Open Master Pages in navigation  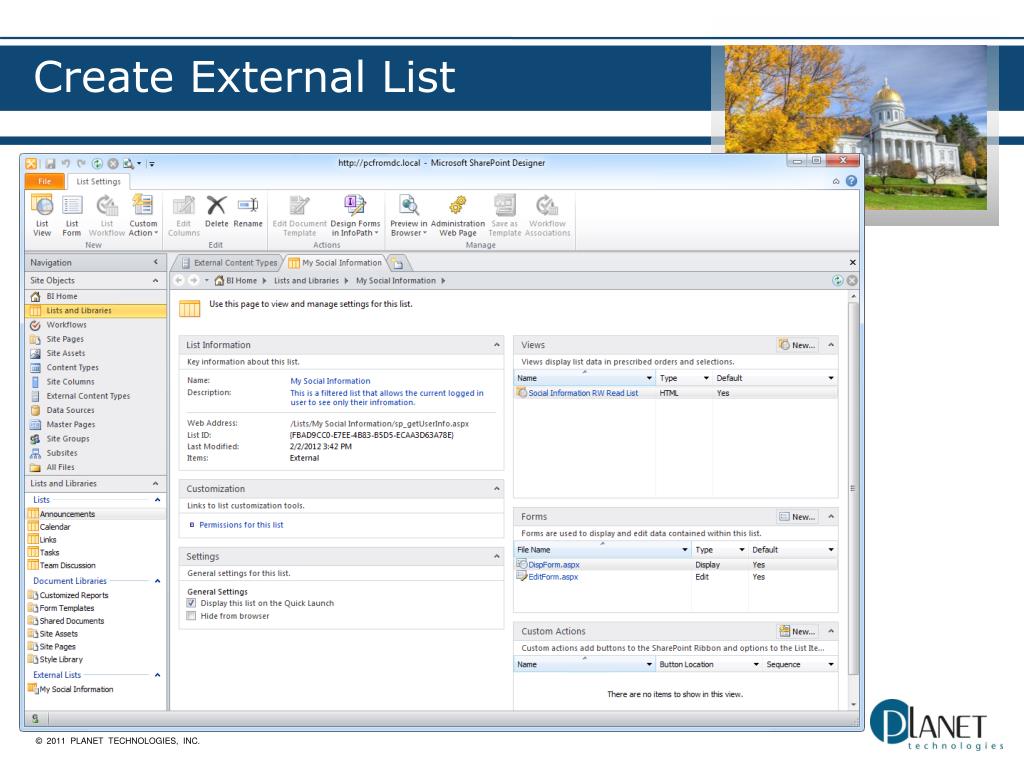95,425
